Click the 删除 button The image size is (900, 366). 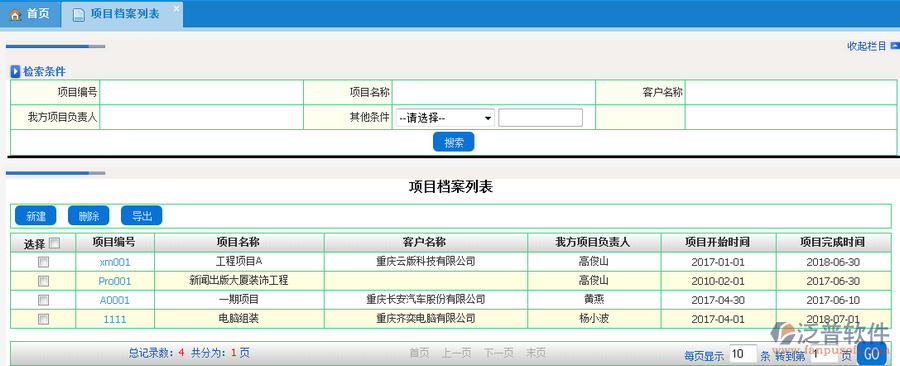click(88, 216)
